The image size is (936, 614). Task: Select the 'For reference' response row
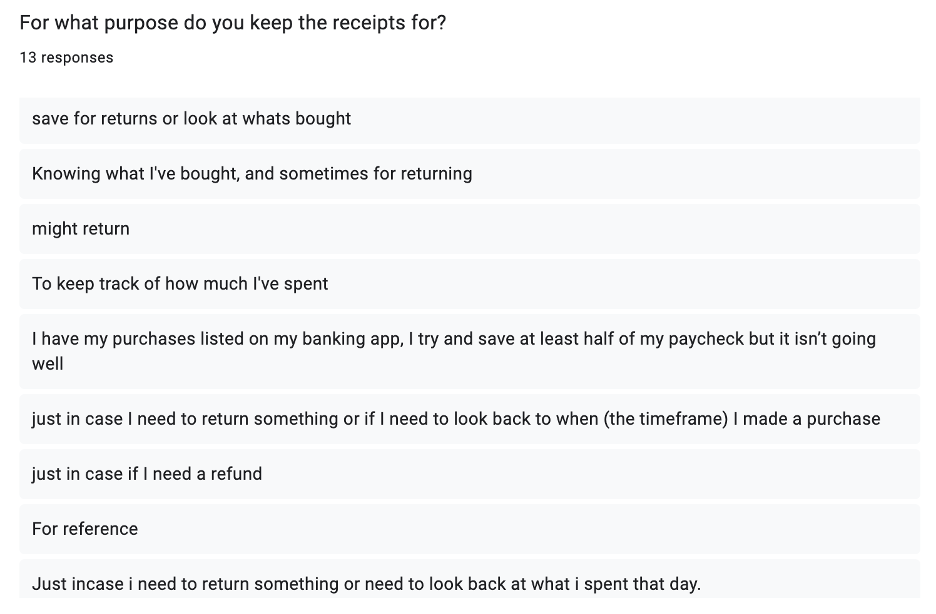coord(469,529)
